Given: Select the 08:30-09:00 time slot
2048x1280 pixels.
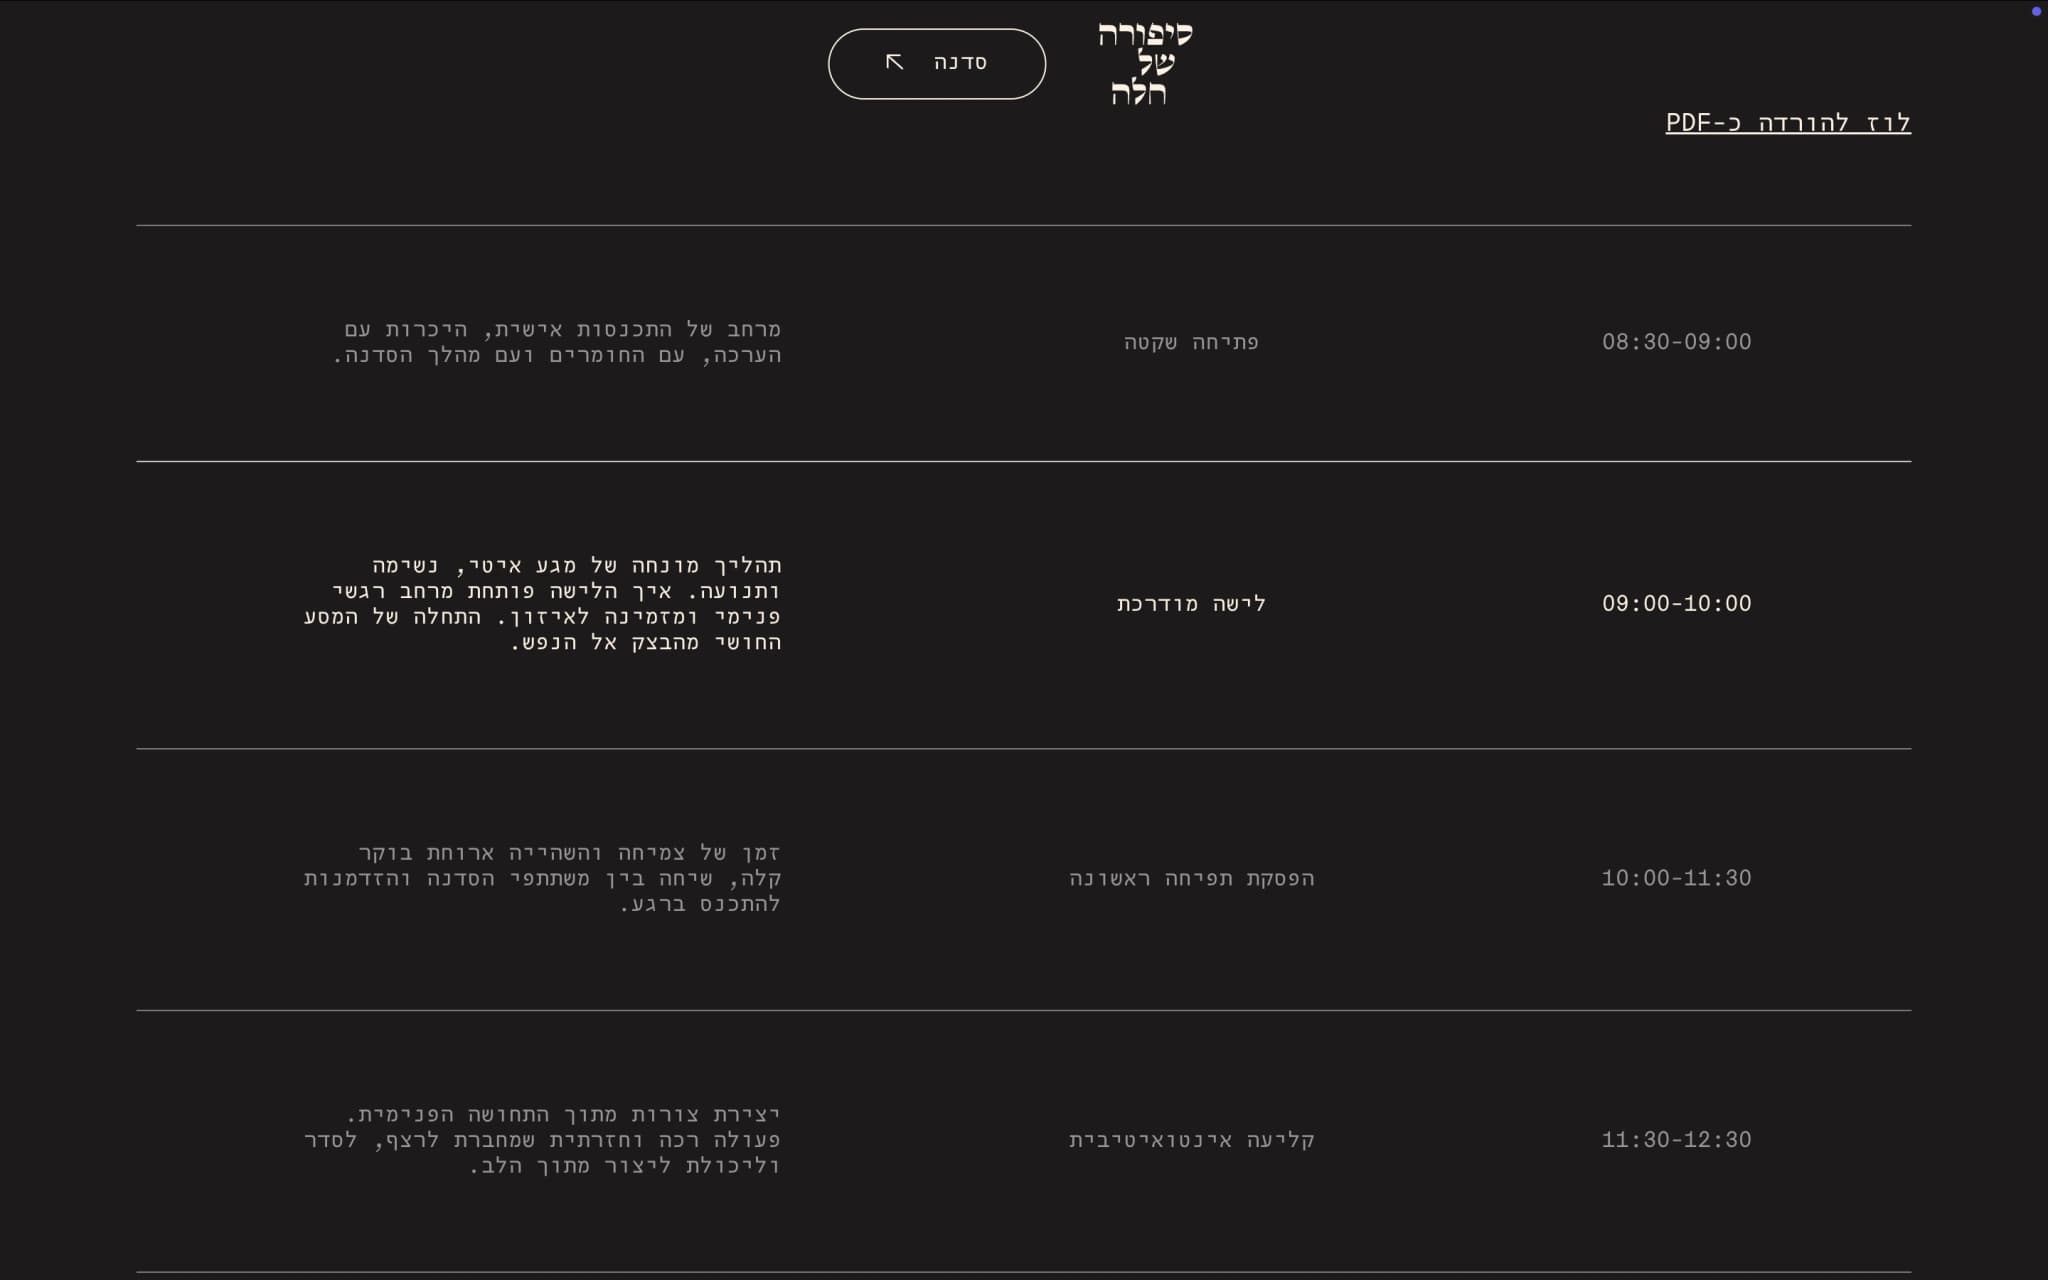Looking at the screenshot, I should click(1676, 342).
